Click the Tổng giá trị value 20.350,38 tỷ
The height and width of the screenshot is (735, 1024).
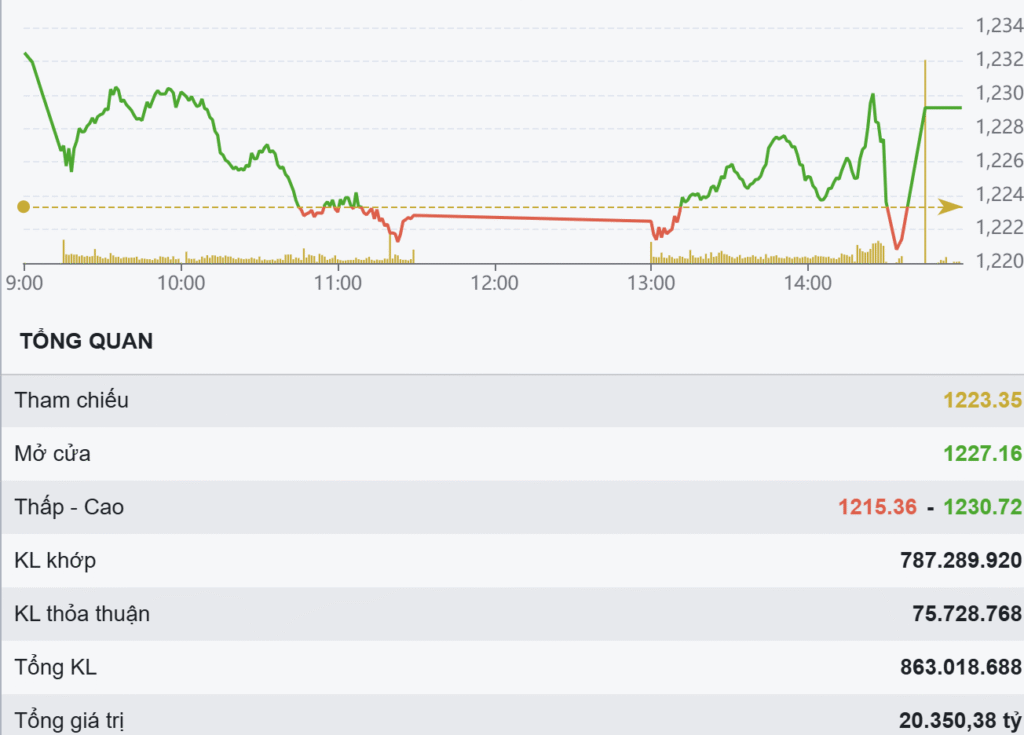click(960, 719)
